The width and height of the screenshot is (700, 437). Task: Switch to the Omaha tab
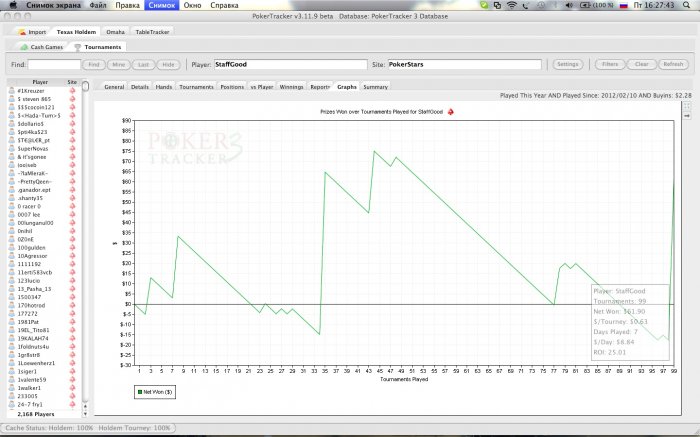click(115, 32)
